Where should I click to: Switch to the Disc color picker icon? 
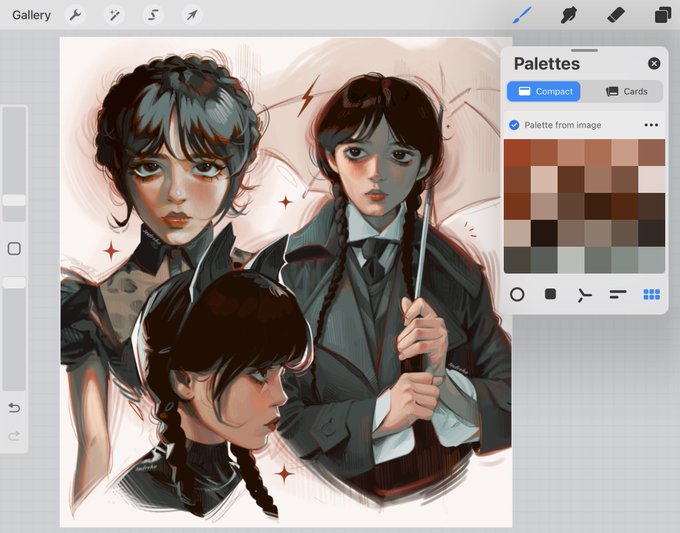pos(517,294)
